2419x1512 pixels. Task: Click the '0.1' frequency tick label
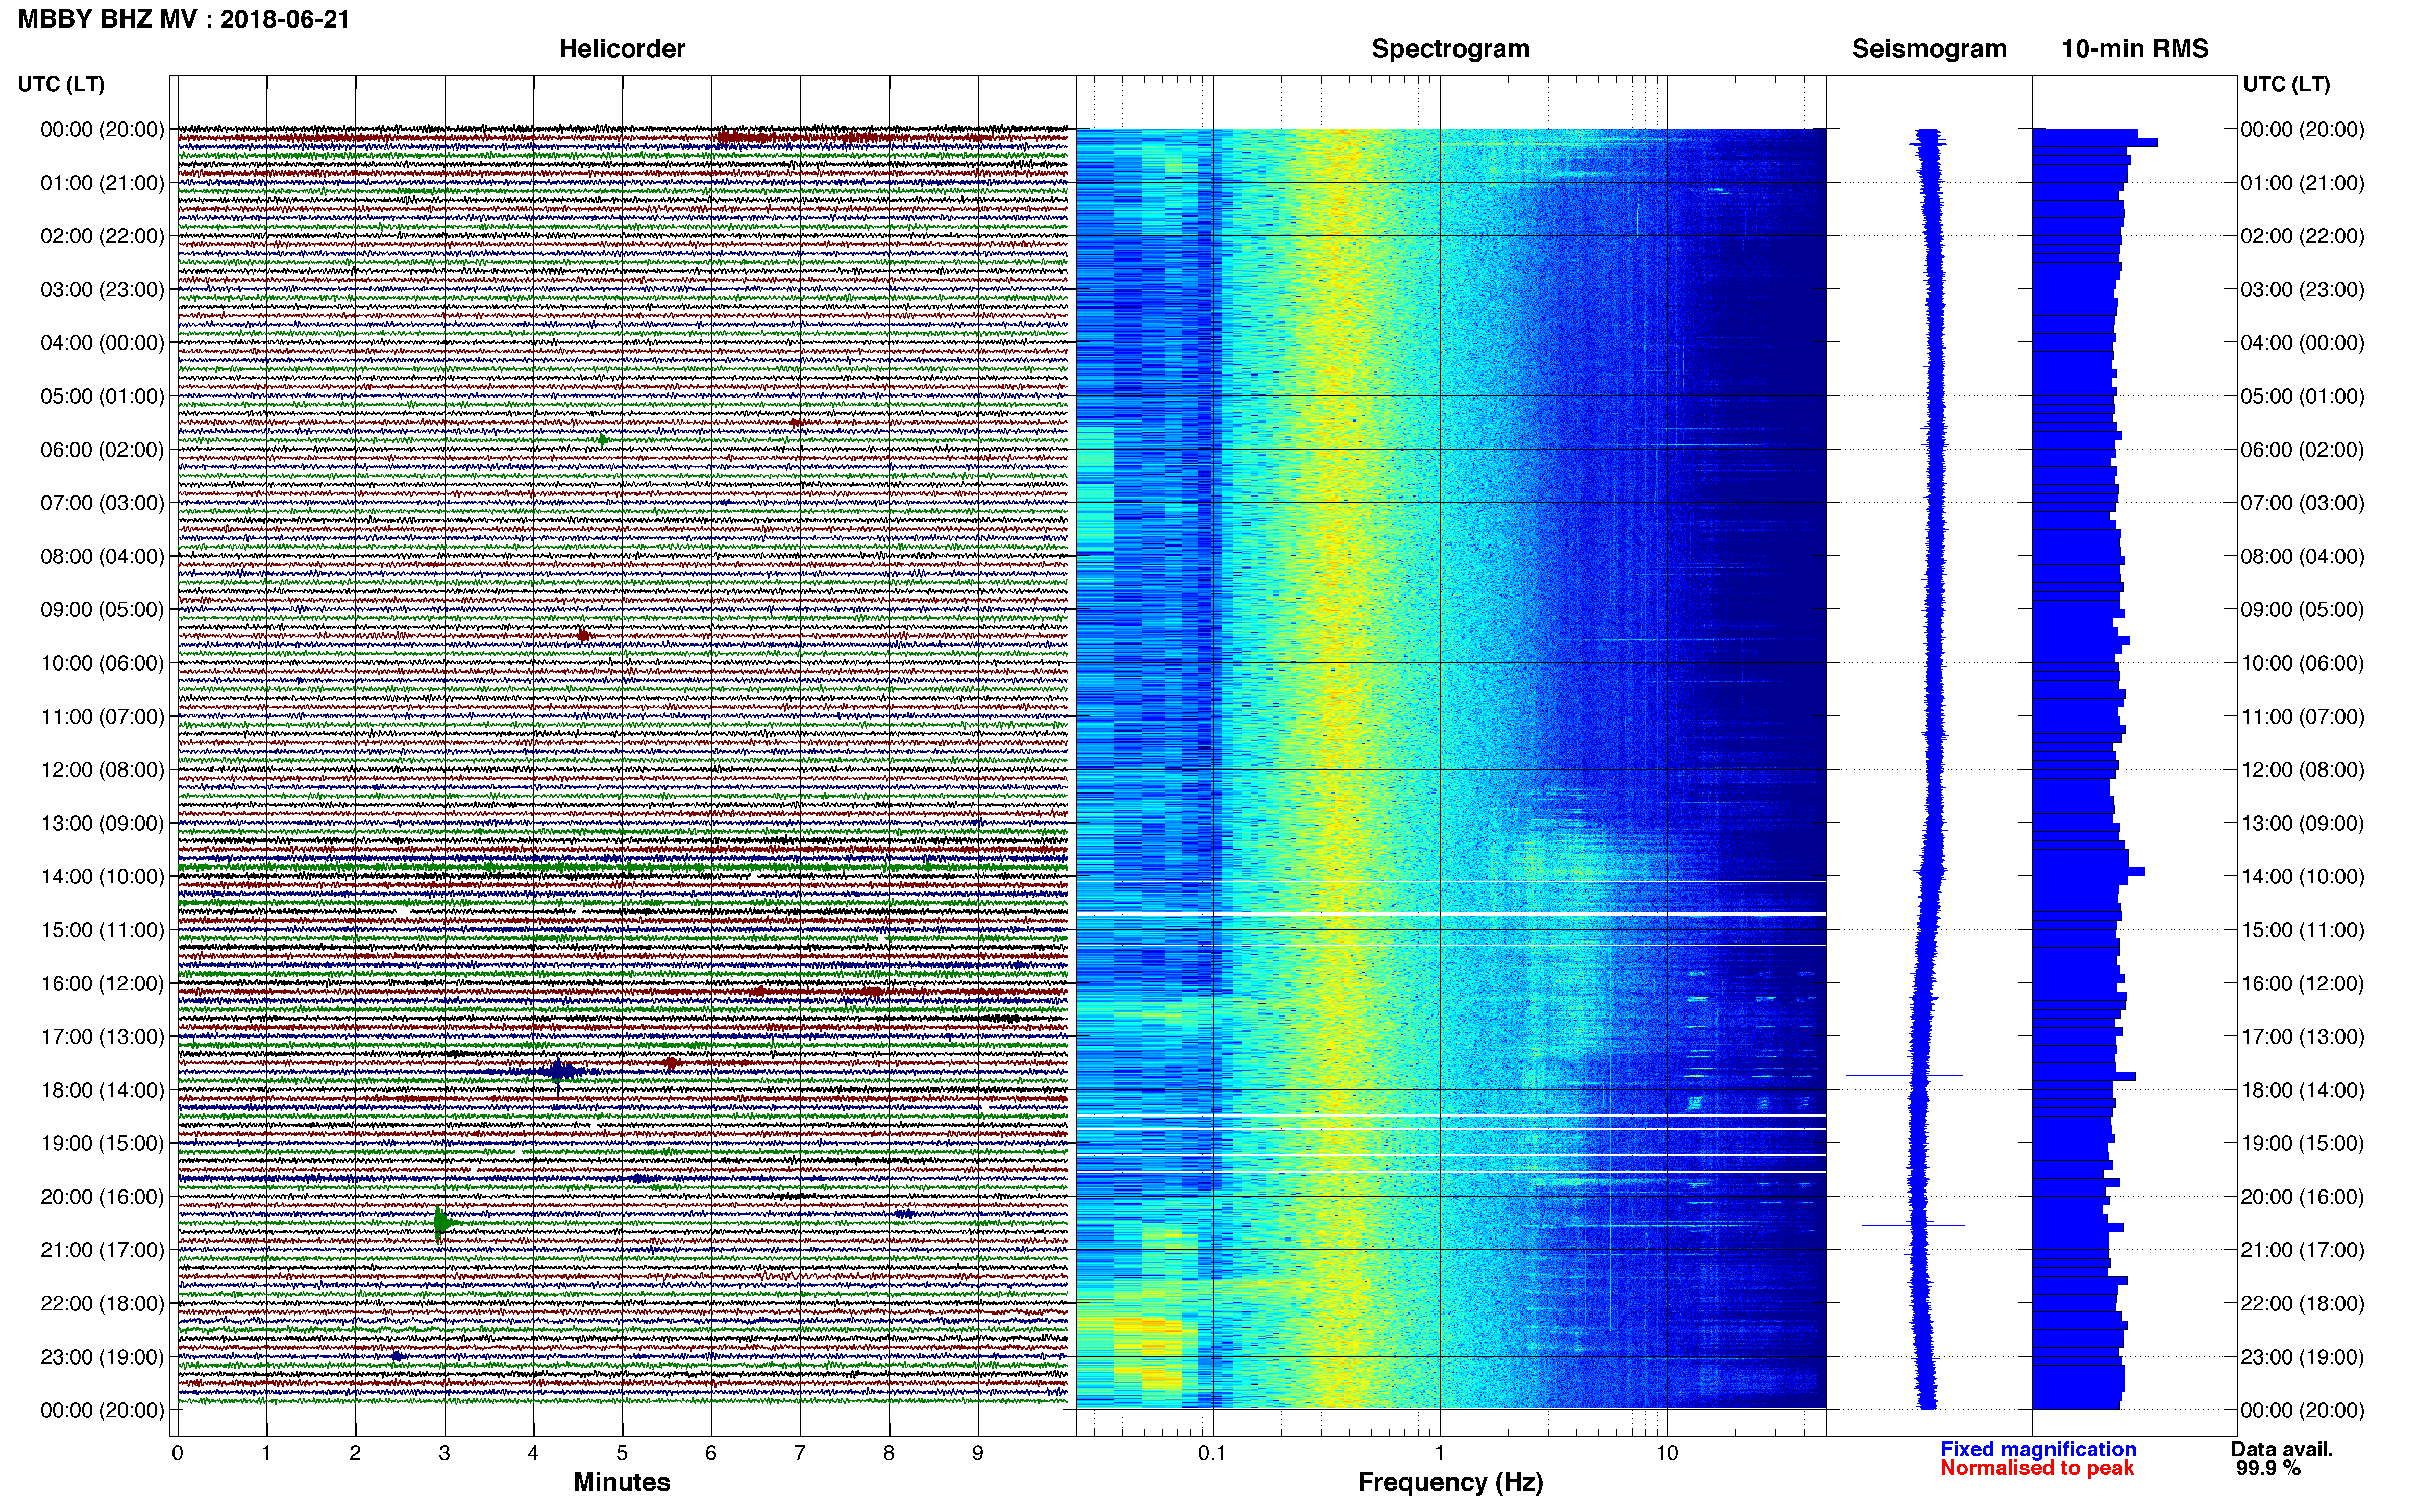click(1212, 1453)
